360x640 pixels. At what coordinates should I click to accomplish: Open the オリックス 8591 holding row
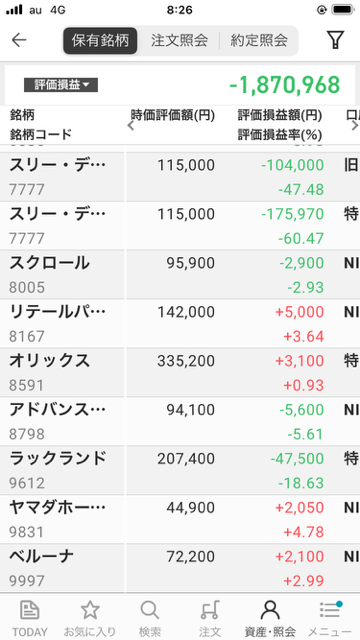[180, 372]
